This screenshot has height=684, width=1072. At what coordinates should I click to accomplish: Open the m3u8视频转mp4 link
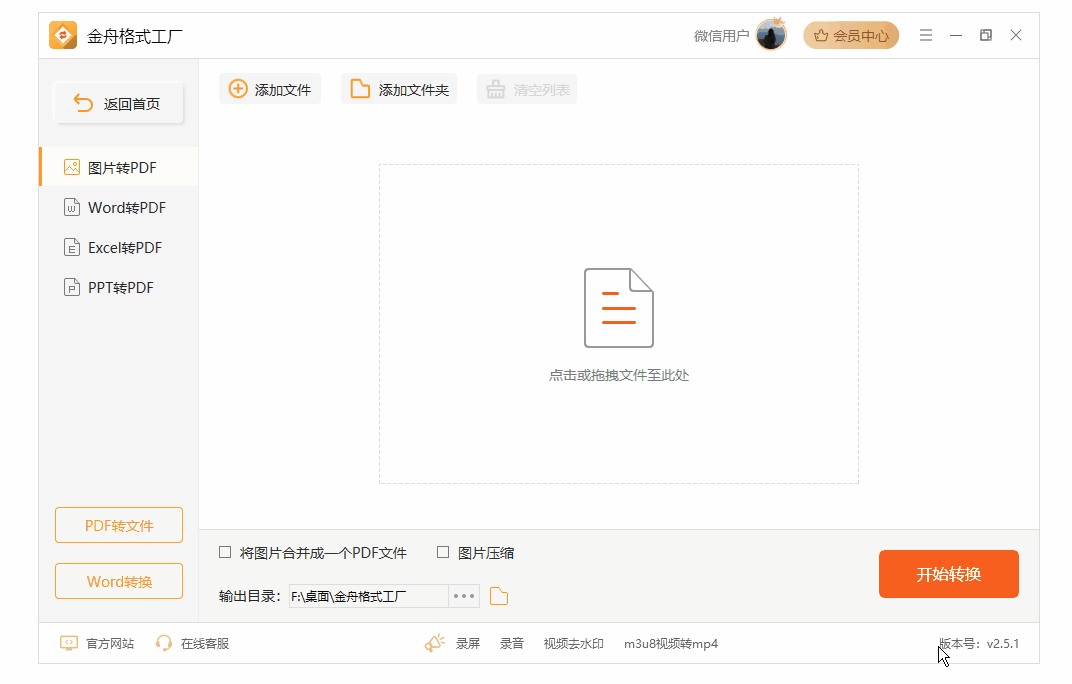coord(670,643)
